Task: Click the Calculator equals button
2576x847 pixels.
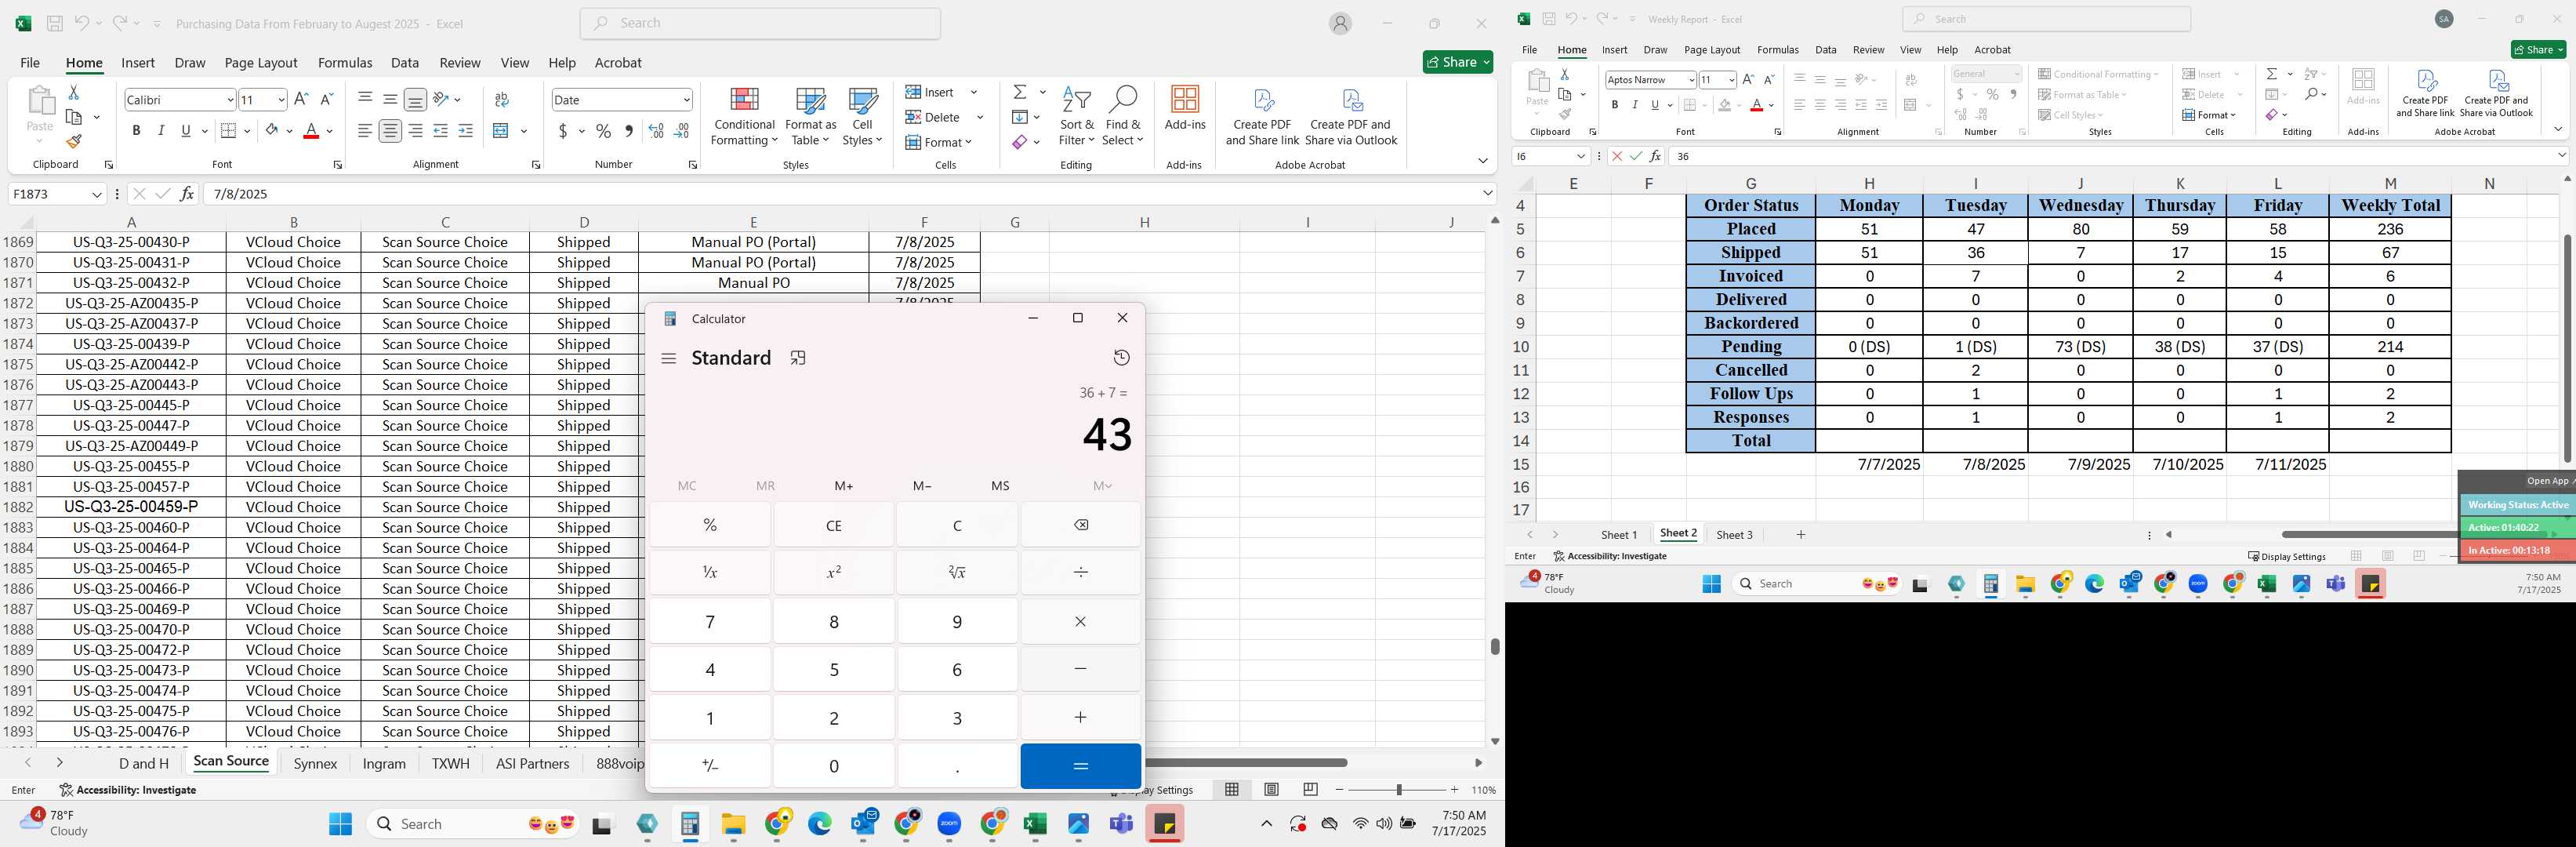Action: 1080,766
